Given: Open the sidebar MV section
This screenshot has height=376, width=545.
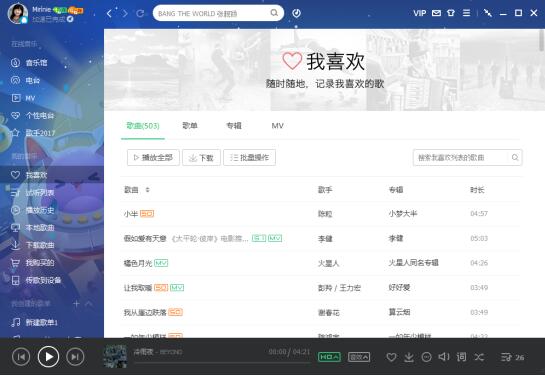Looking at the screenshot, I should point(30,98).
